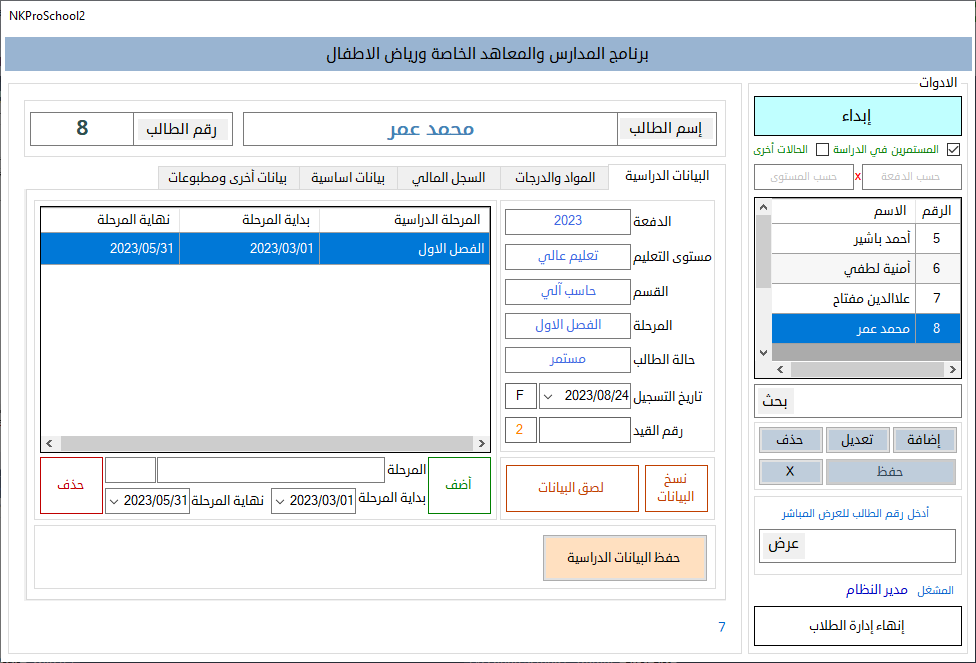Click stages table scroll right arrow
The image size is (976, 663).
[x=482, y=443]
